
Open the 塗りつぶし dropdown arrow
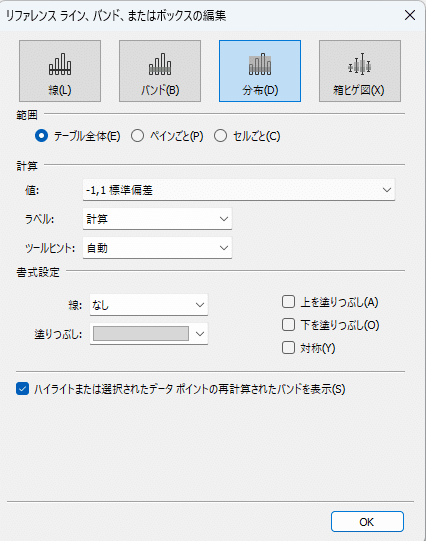(200, 334)
